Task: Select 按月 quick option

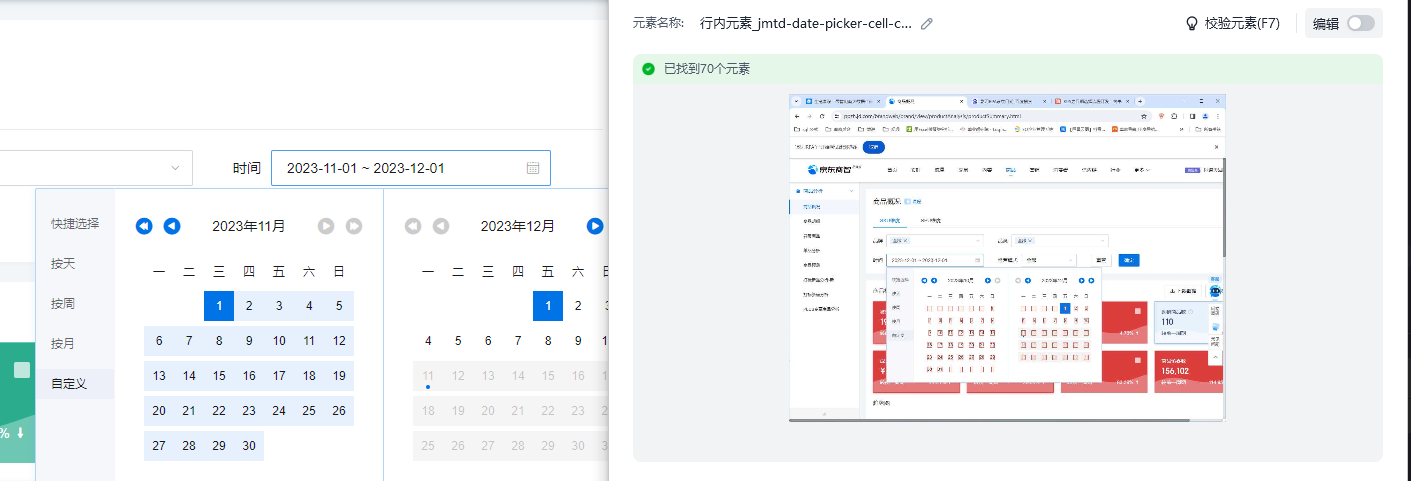Action: click(63, 343)
